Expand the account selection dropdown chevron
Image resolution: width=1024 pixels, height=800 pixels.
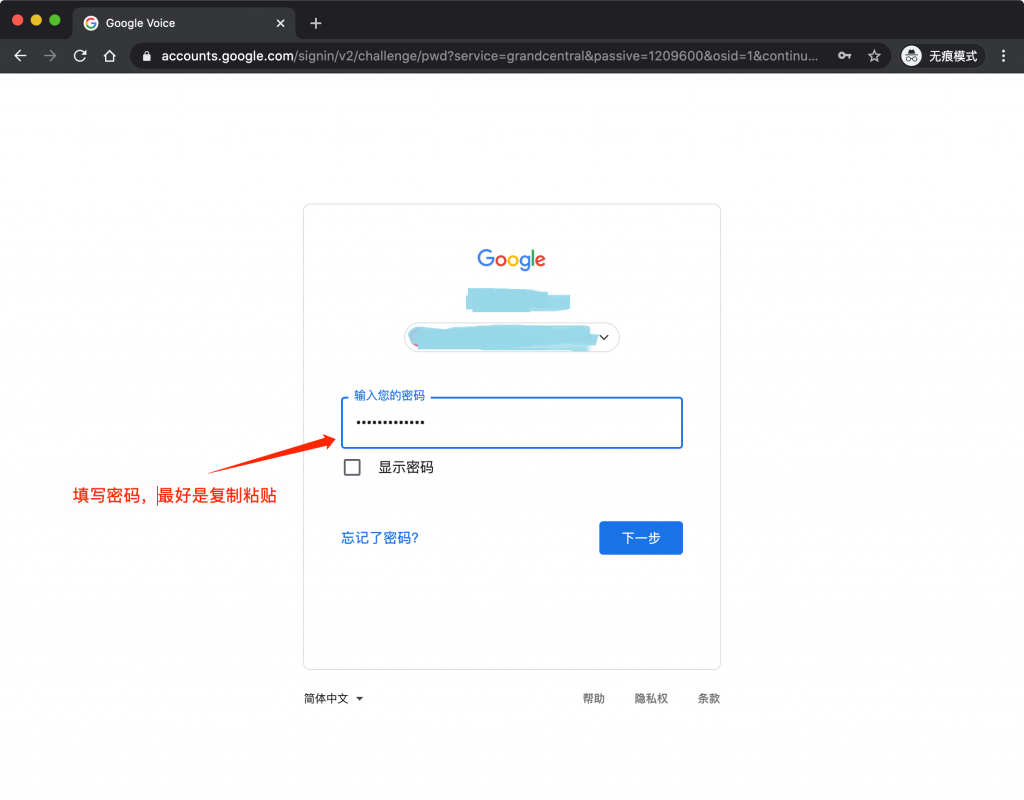point(603,337)
